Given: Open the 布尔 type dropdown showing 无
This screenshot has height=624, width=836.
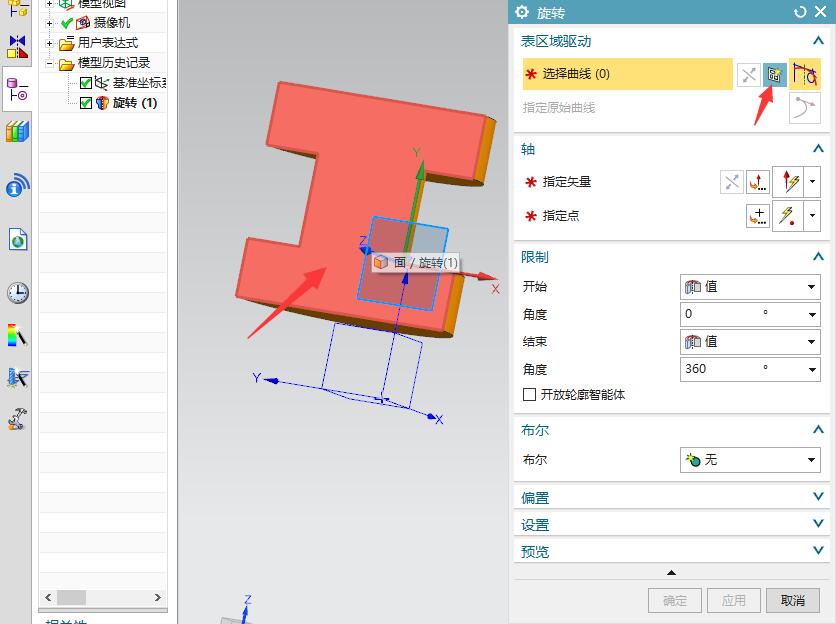Looking at the screenshot, I should point(750,460).
